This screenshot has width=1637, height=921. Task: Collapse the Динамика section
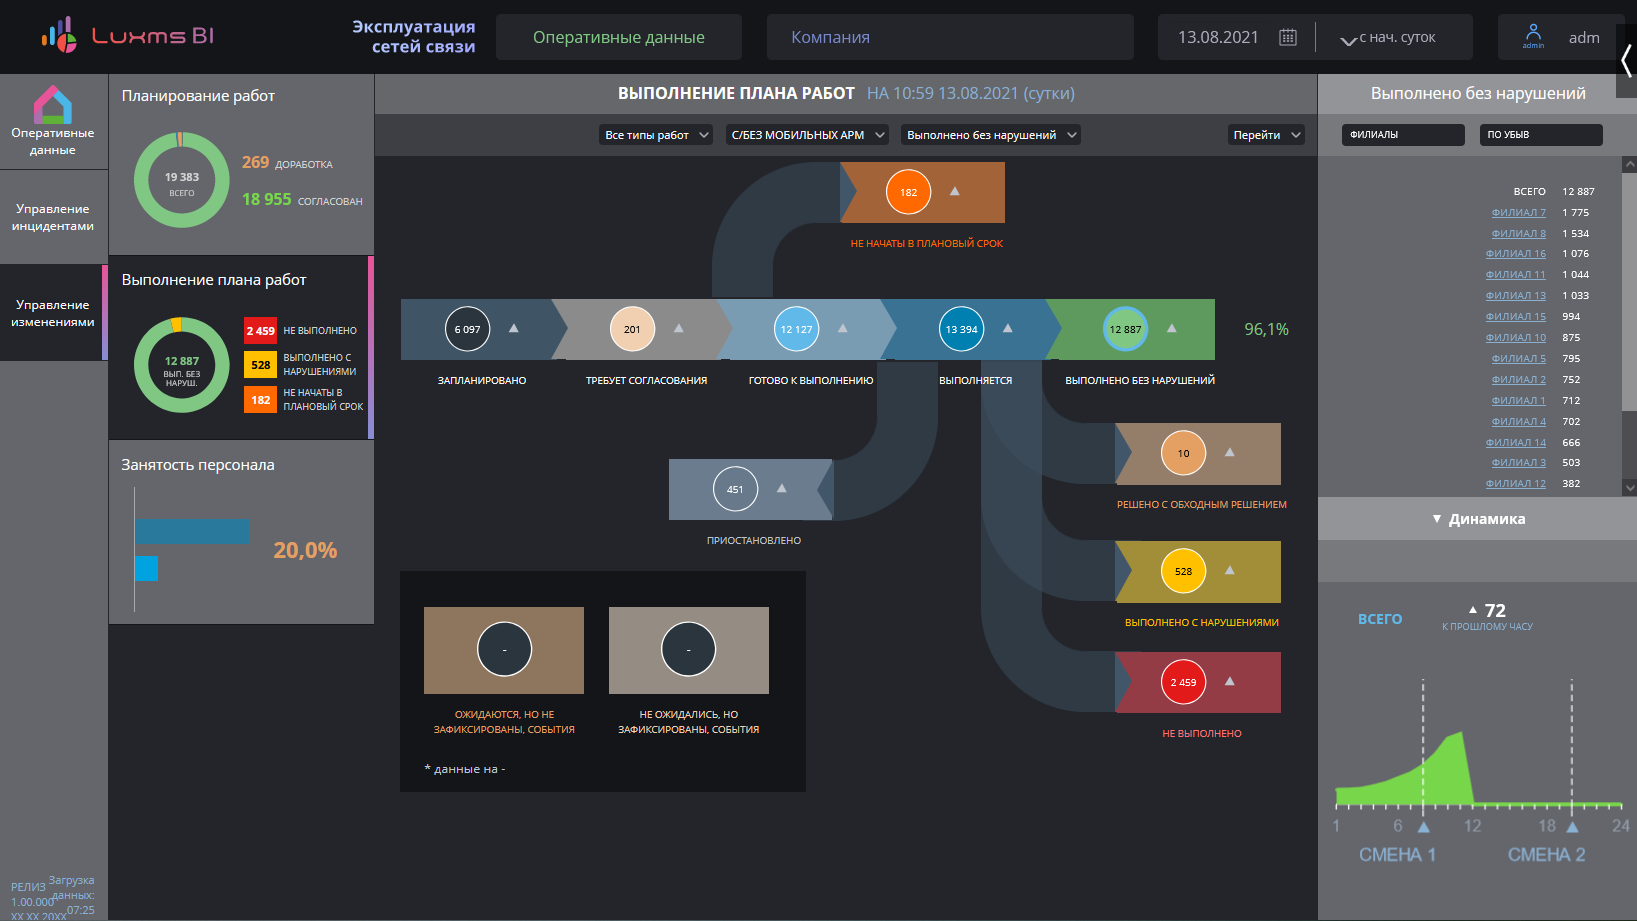1477,519
